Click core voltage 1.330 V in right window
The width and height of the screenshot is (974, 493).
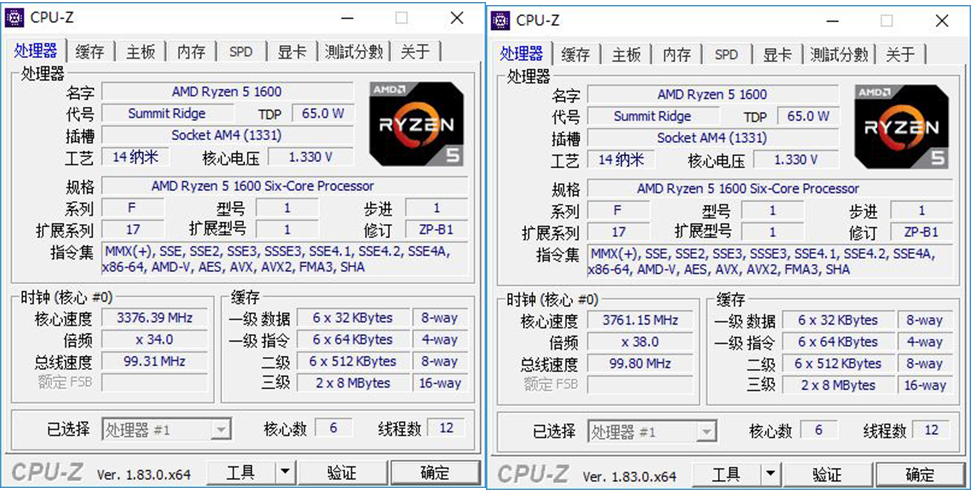(796, 160)
